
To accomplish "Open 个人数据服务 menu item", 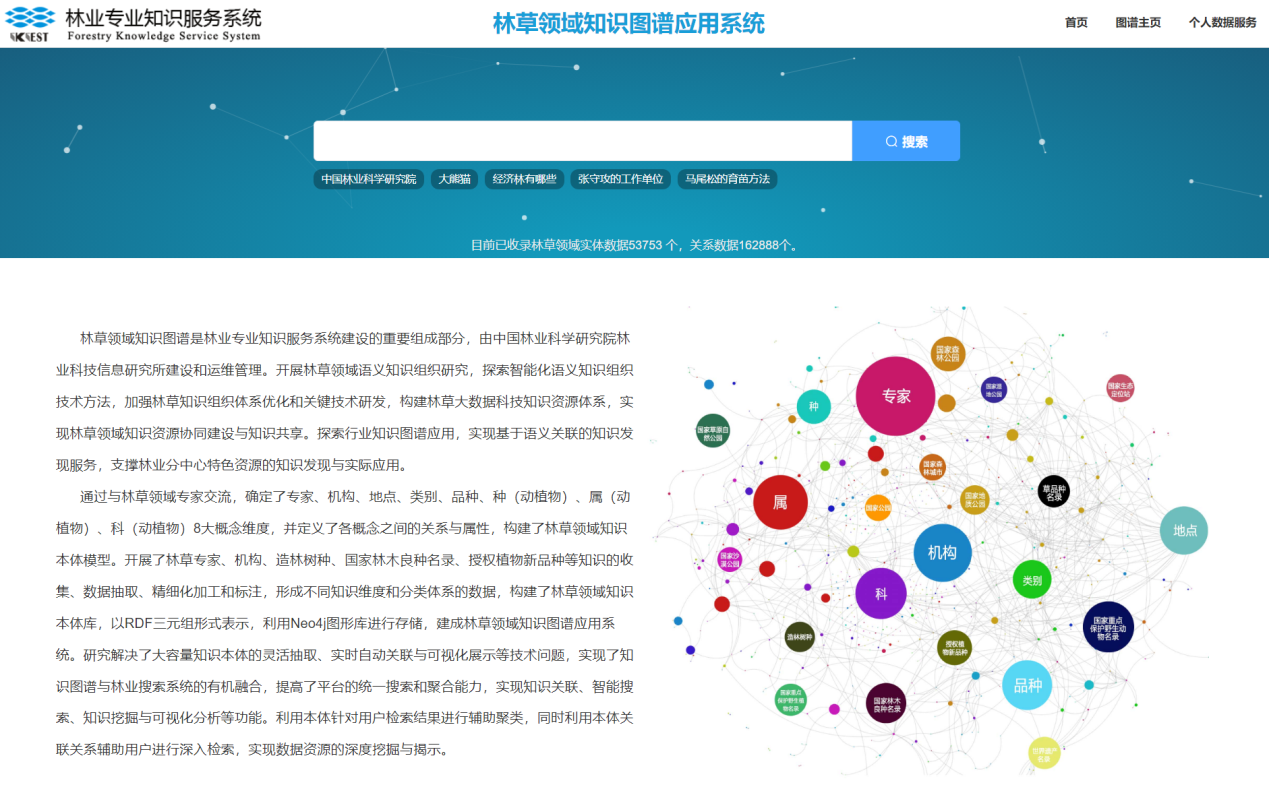I will tap(1222, 23).
